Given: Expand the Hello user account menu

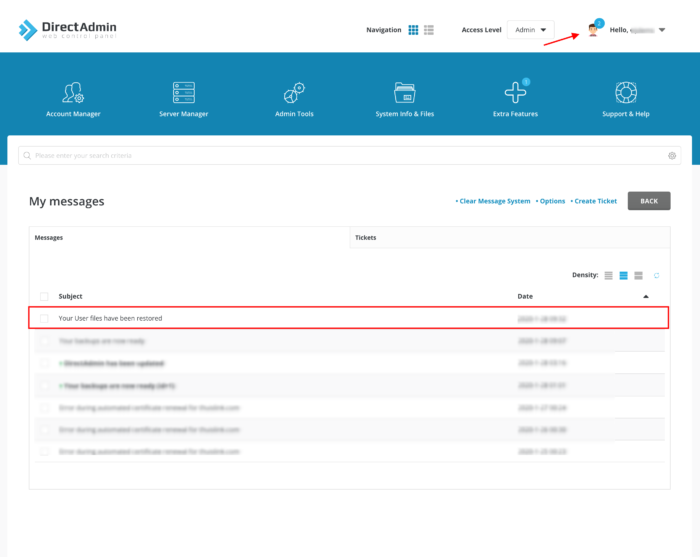Looking at the screenshot, I should 662,30.
